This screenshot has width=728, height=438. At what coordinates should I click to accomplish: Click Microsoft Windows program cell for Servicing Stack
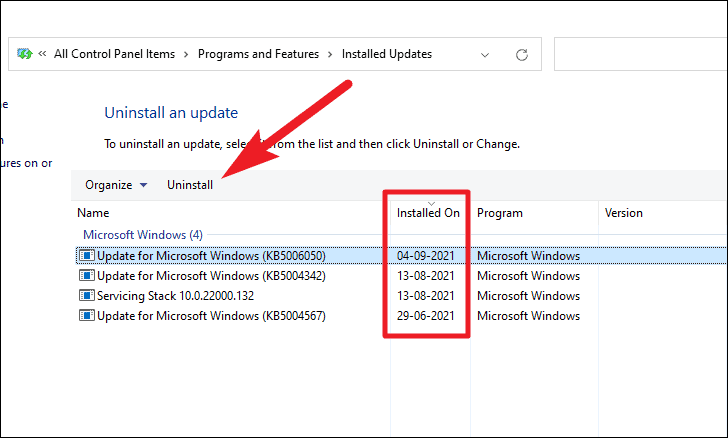[528, 295]
